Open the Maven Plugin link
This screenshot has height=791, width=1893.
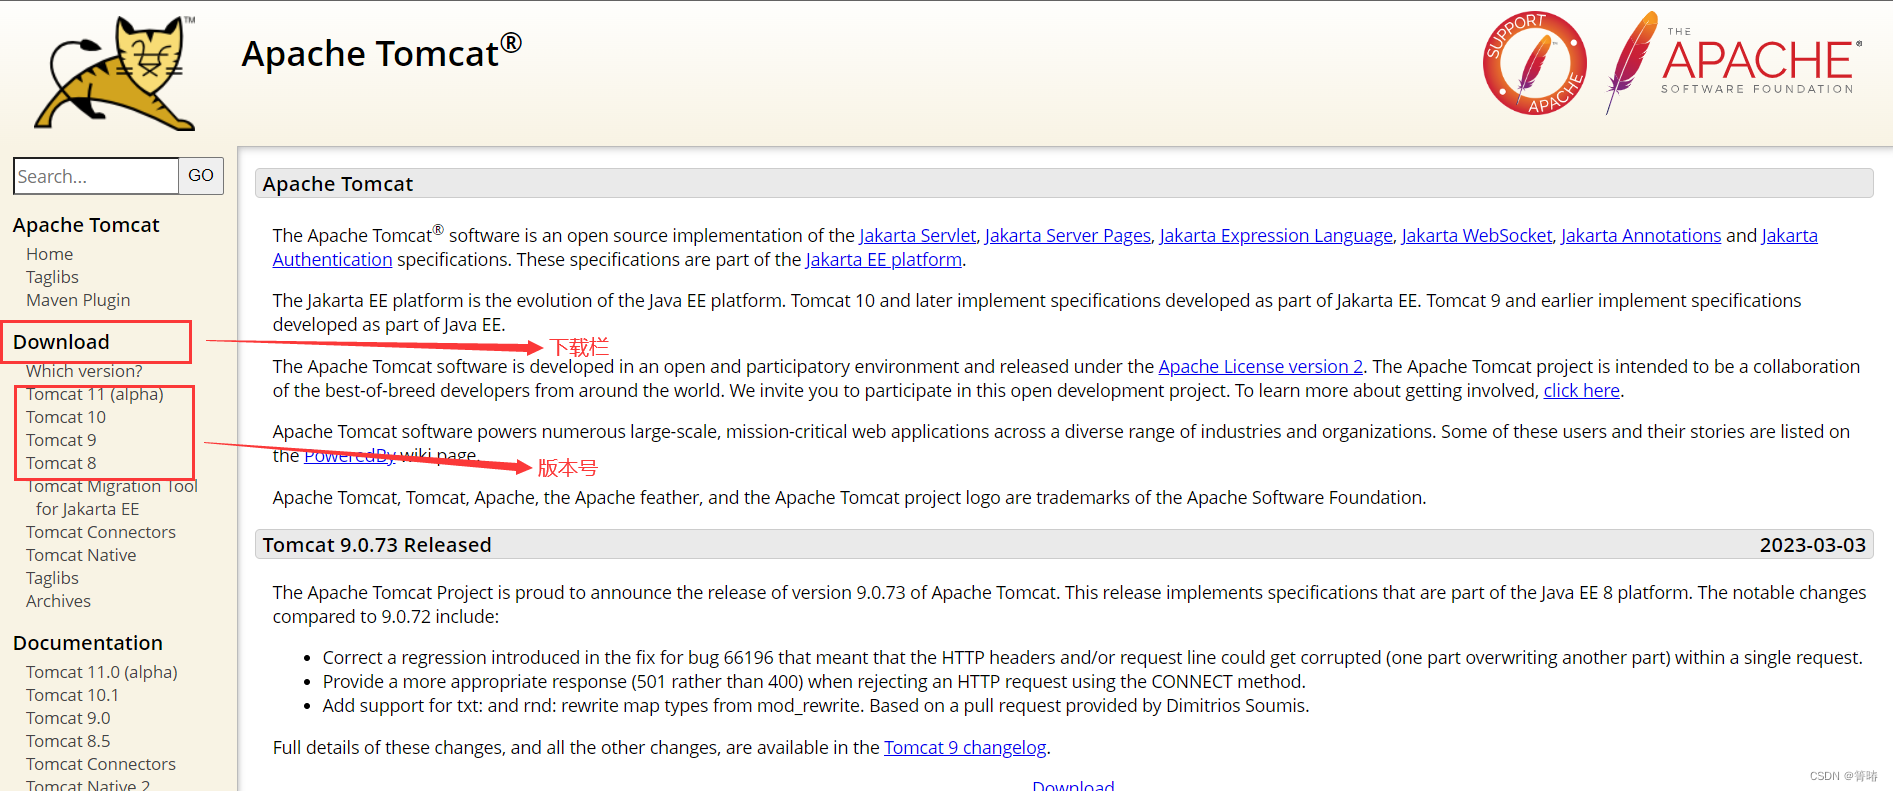point(78,300)
